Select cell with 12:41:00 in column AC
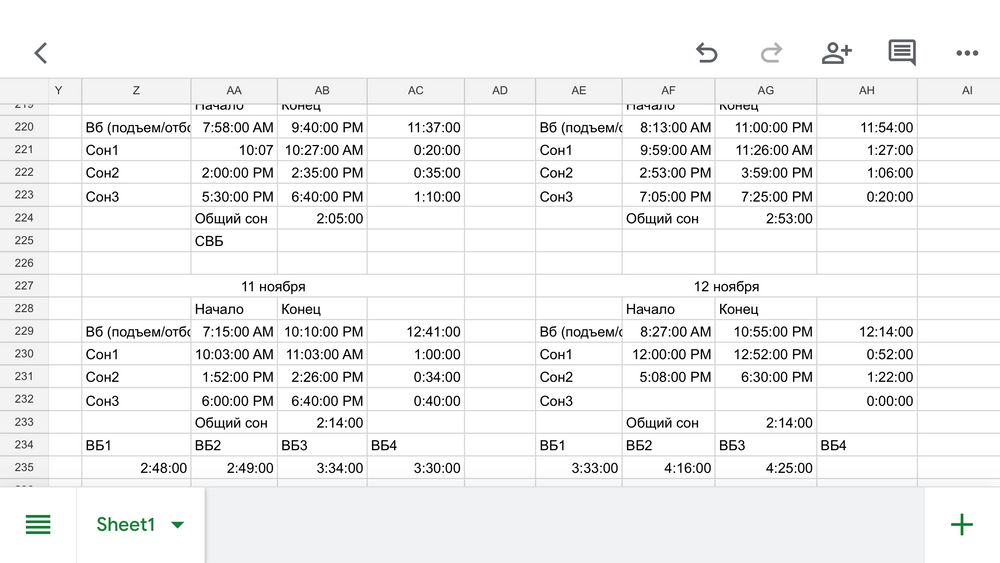 click(415, 331)
